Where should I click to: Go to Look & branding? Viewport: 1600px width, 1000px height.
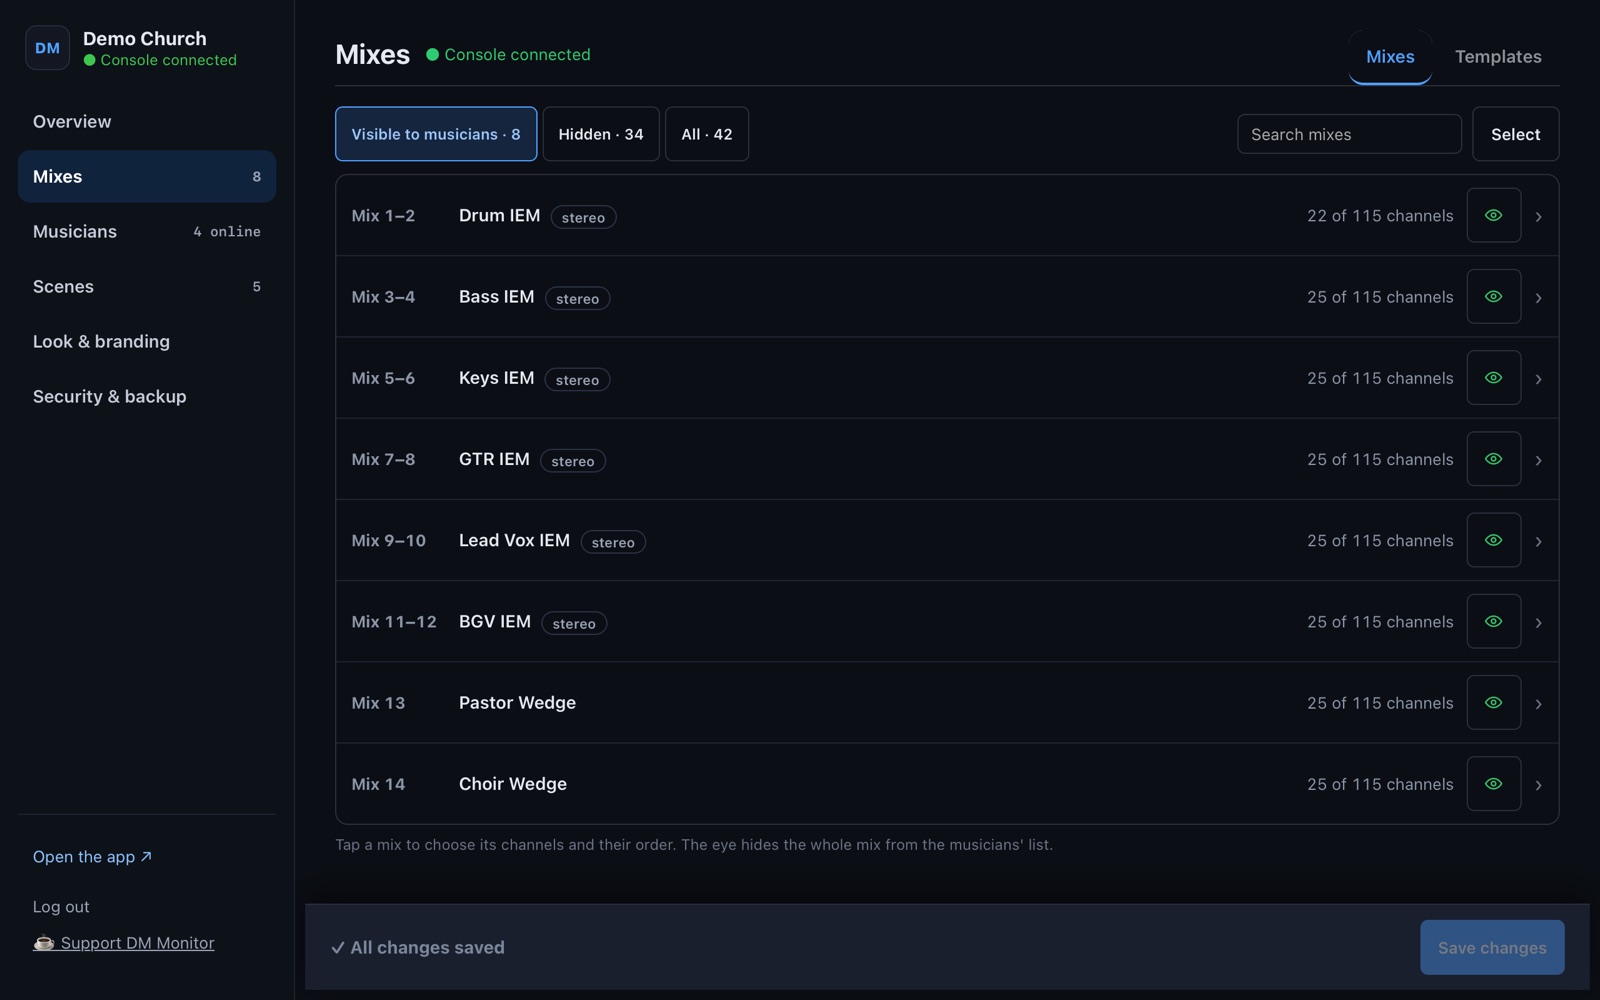pos(147,342)
